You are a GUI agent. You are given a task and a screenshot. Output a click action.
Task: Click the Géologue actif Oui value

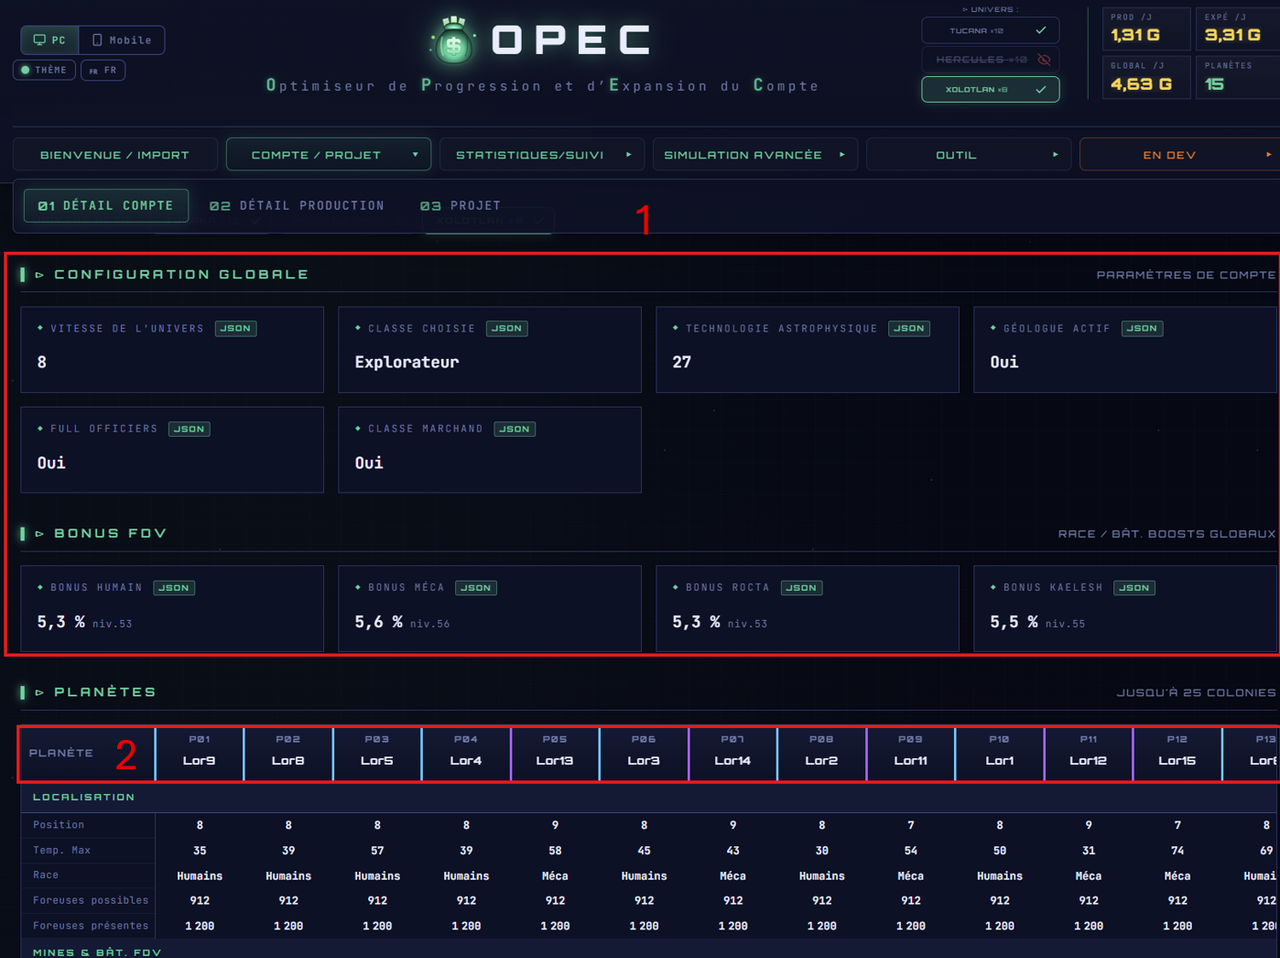[1004, 362]
